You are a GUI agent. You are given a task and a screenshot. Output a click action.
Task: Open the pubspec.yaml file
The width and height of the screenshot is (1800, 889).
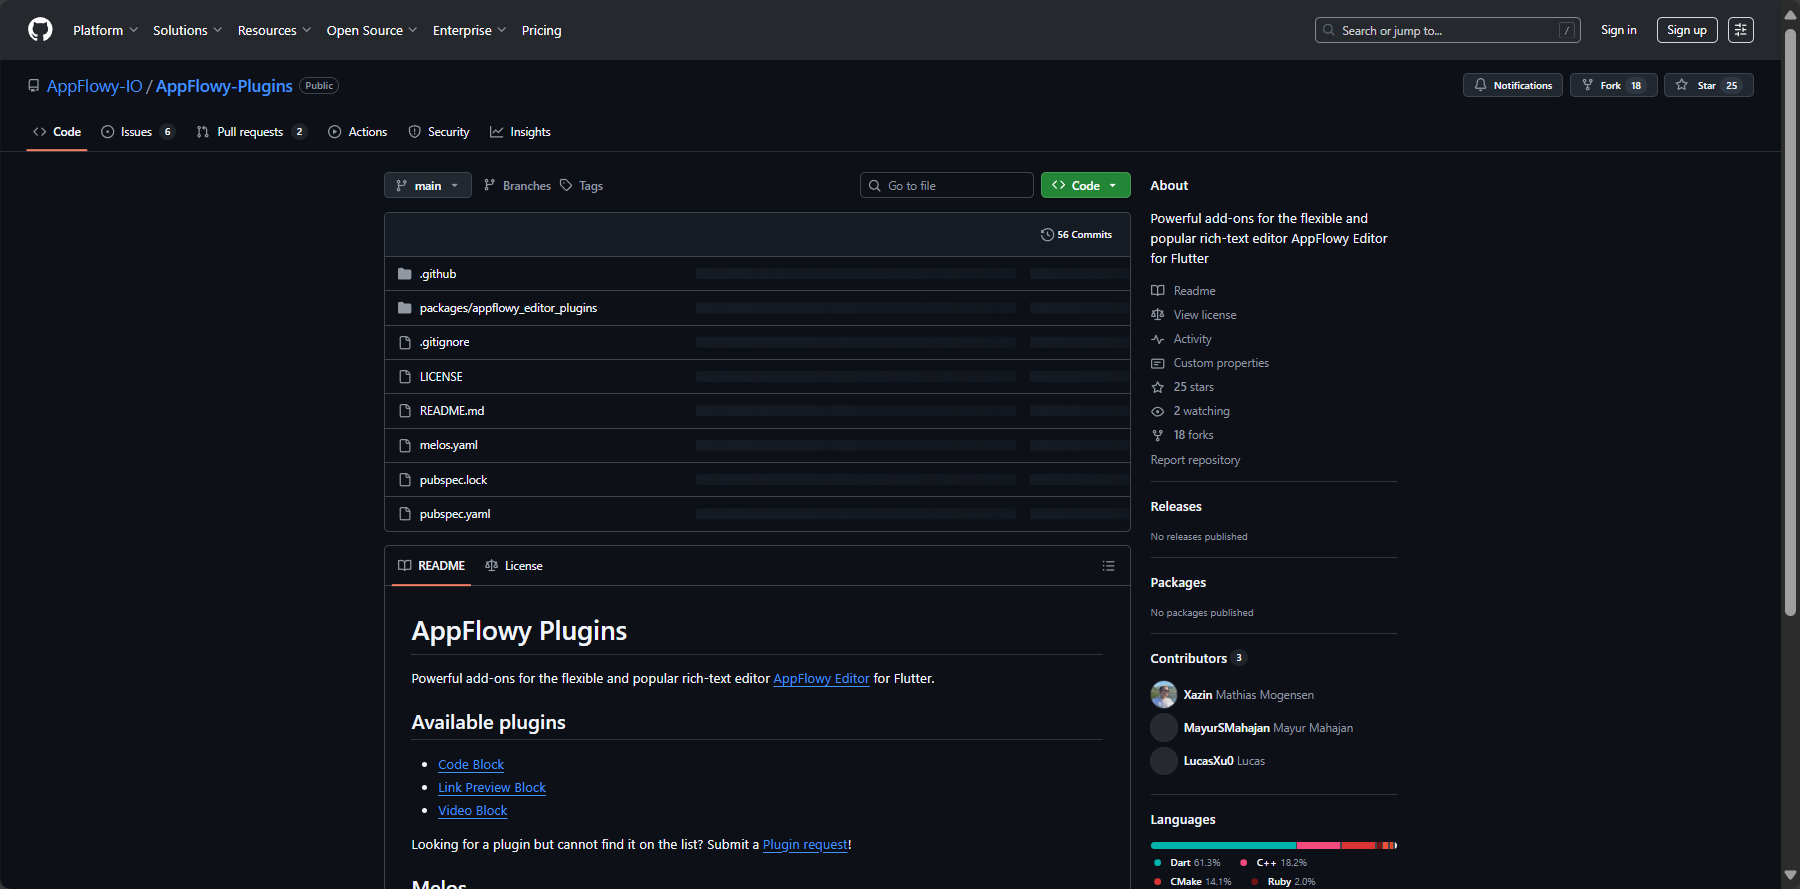click(x=455, y=514)
